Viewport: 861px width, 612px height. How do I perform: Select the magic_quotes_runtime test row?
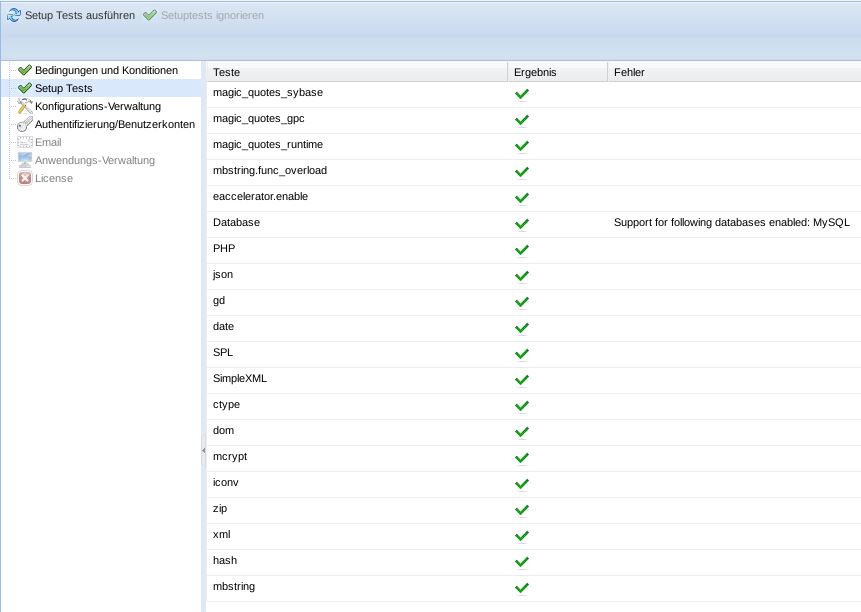click(x=534, y=146)
